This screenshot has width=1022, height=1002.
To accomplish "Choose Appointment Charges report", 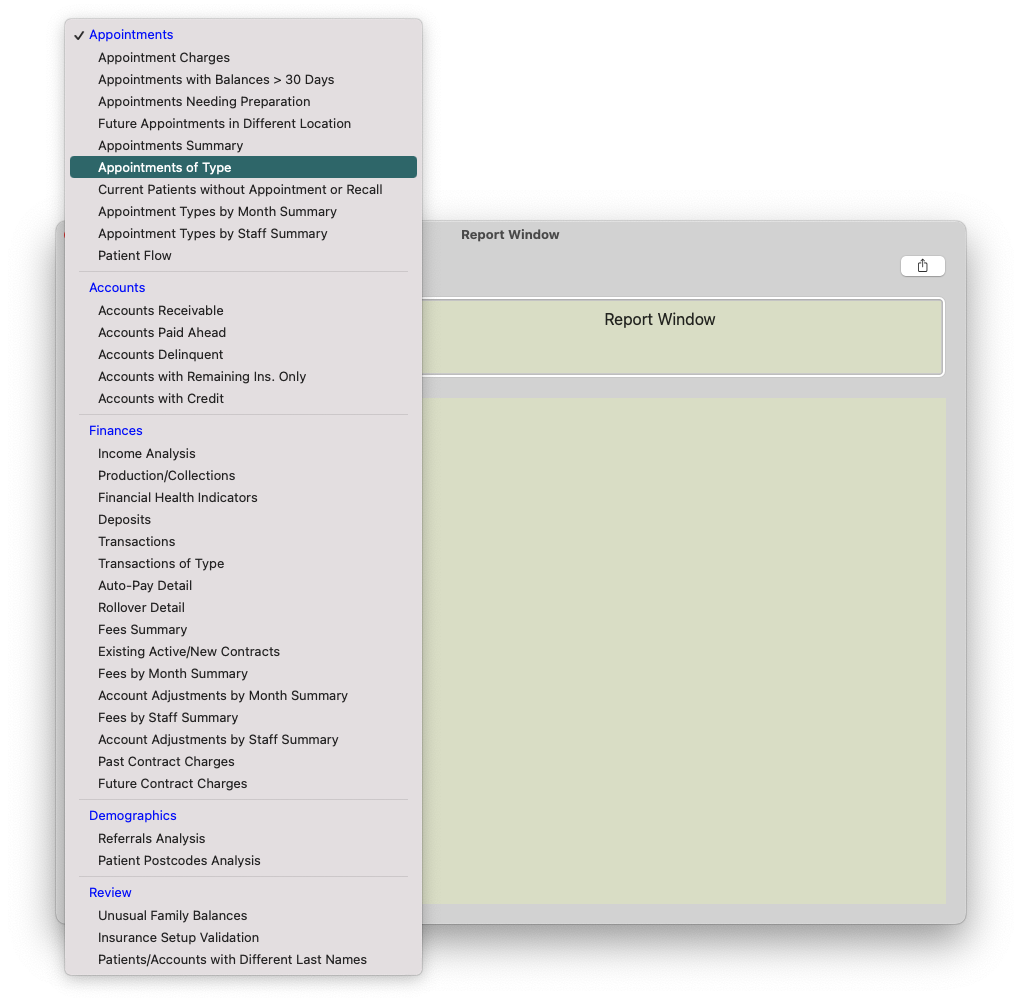I will (x=164, y=57).
